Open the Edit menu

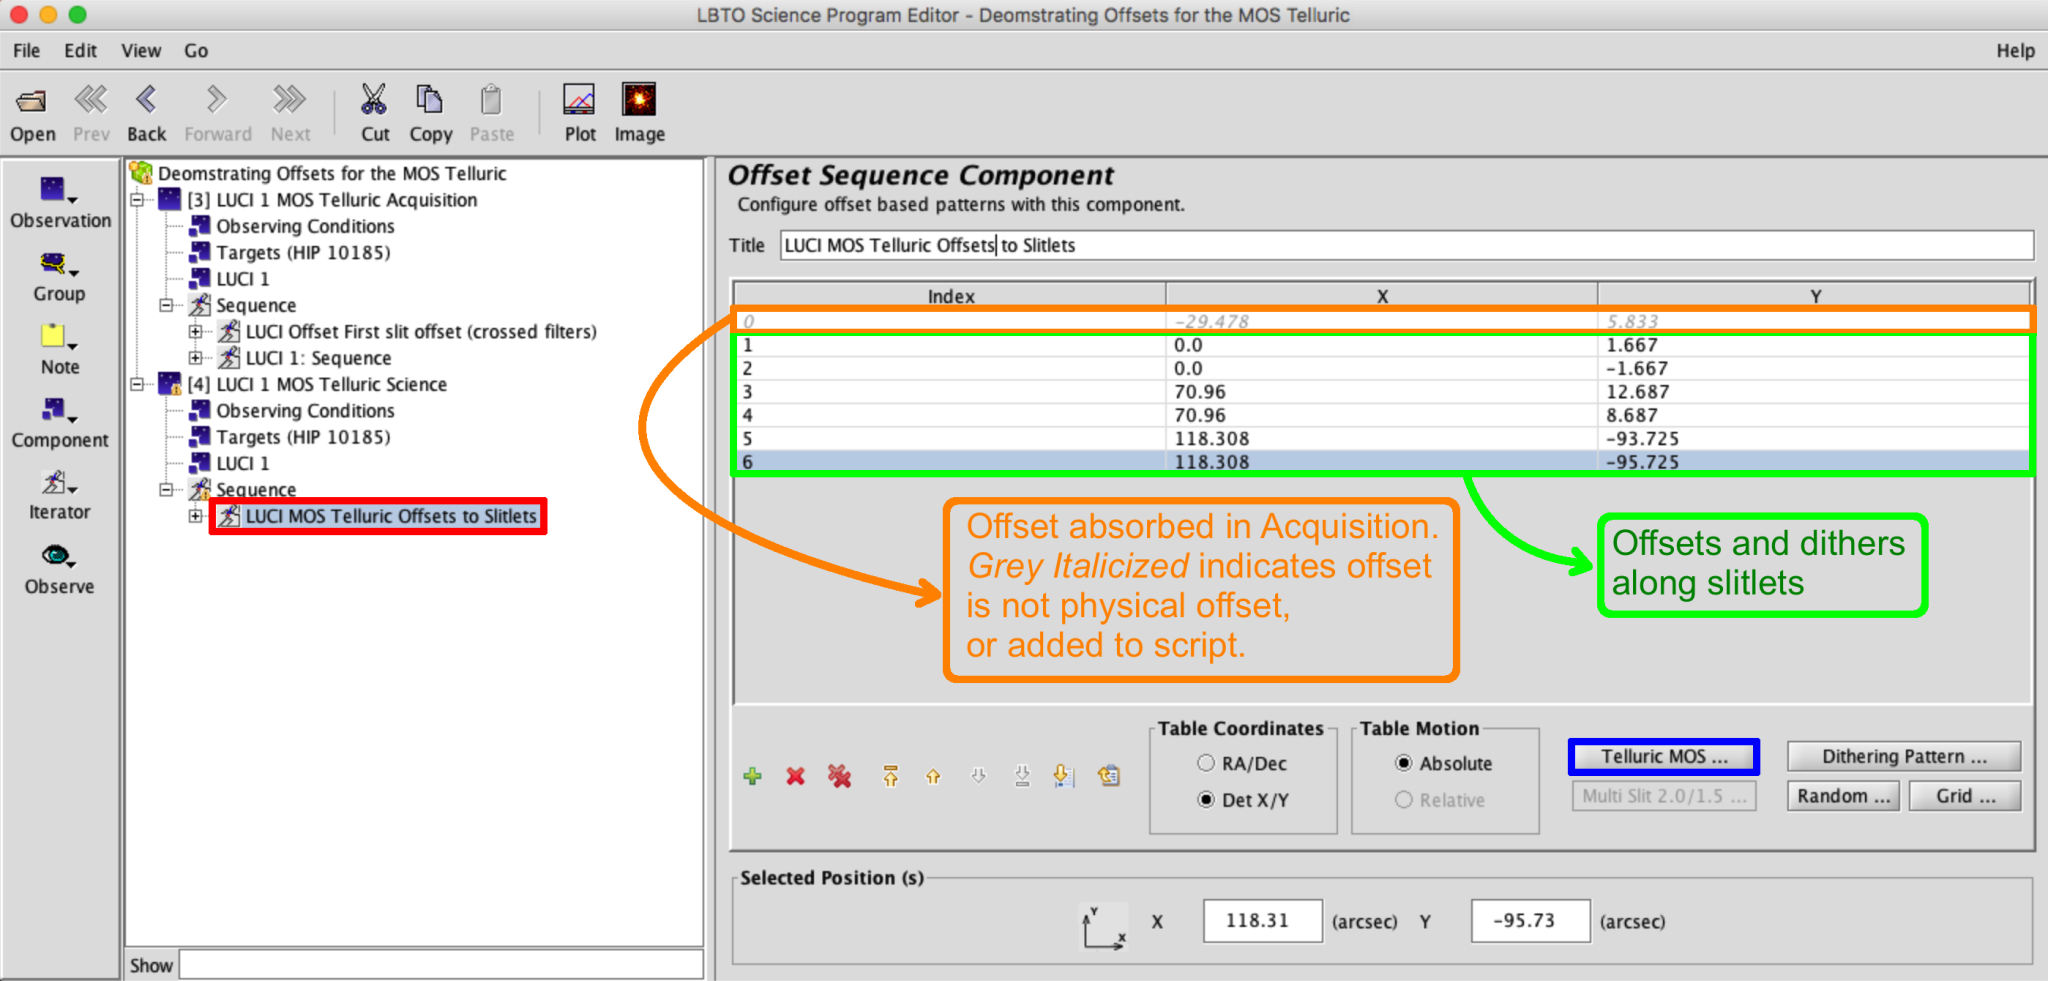pyautogui.click(x=80, y=51)
